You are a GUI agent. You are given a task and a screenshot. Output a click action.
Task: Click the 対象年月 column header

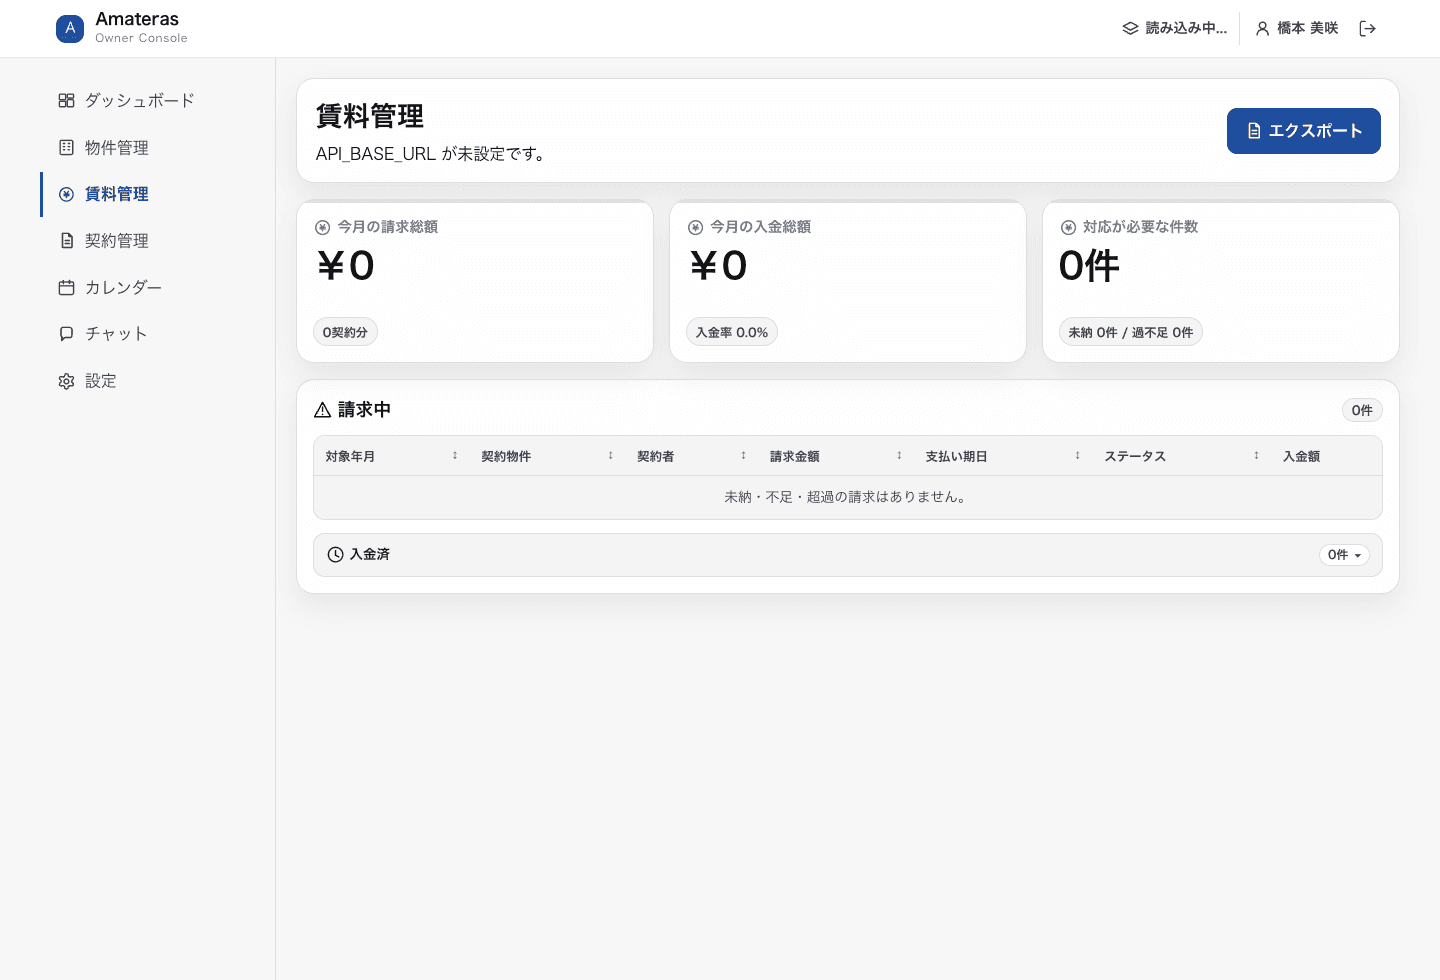350,456
